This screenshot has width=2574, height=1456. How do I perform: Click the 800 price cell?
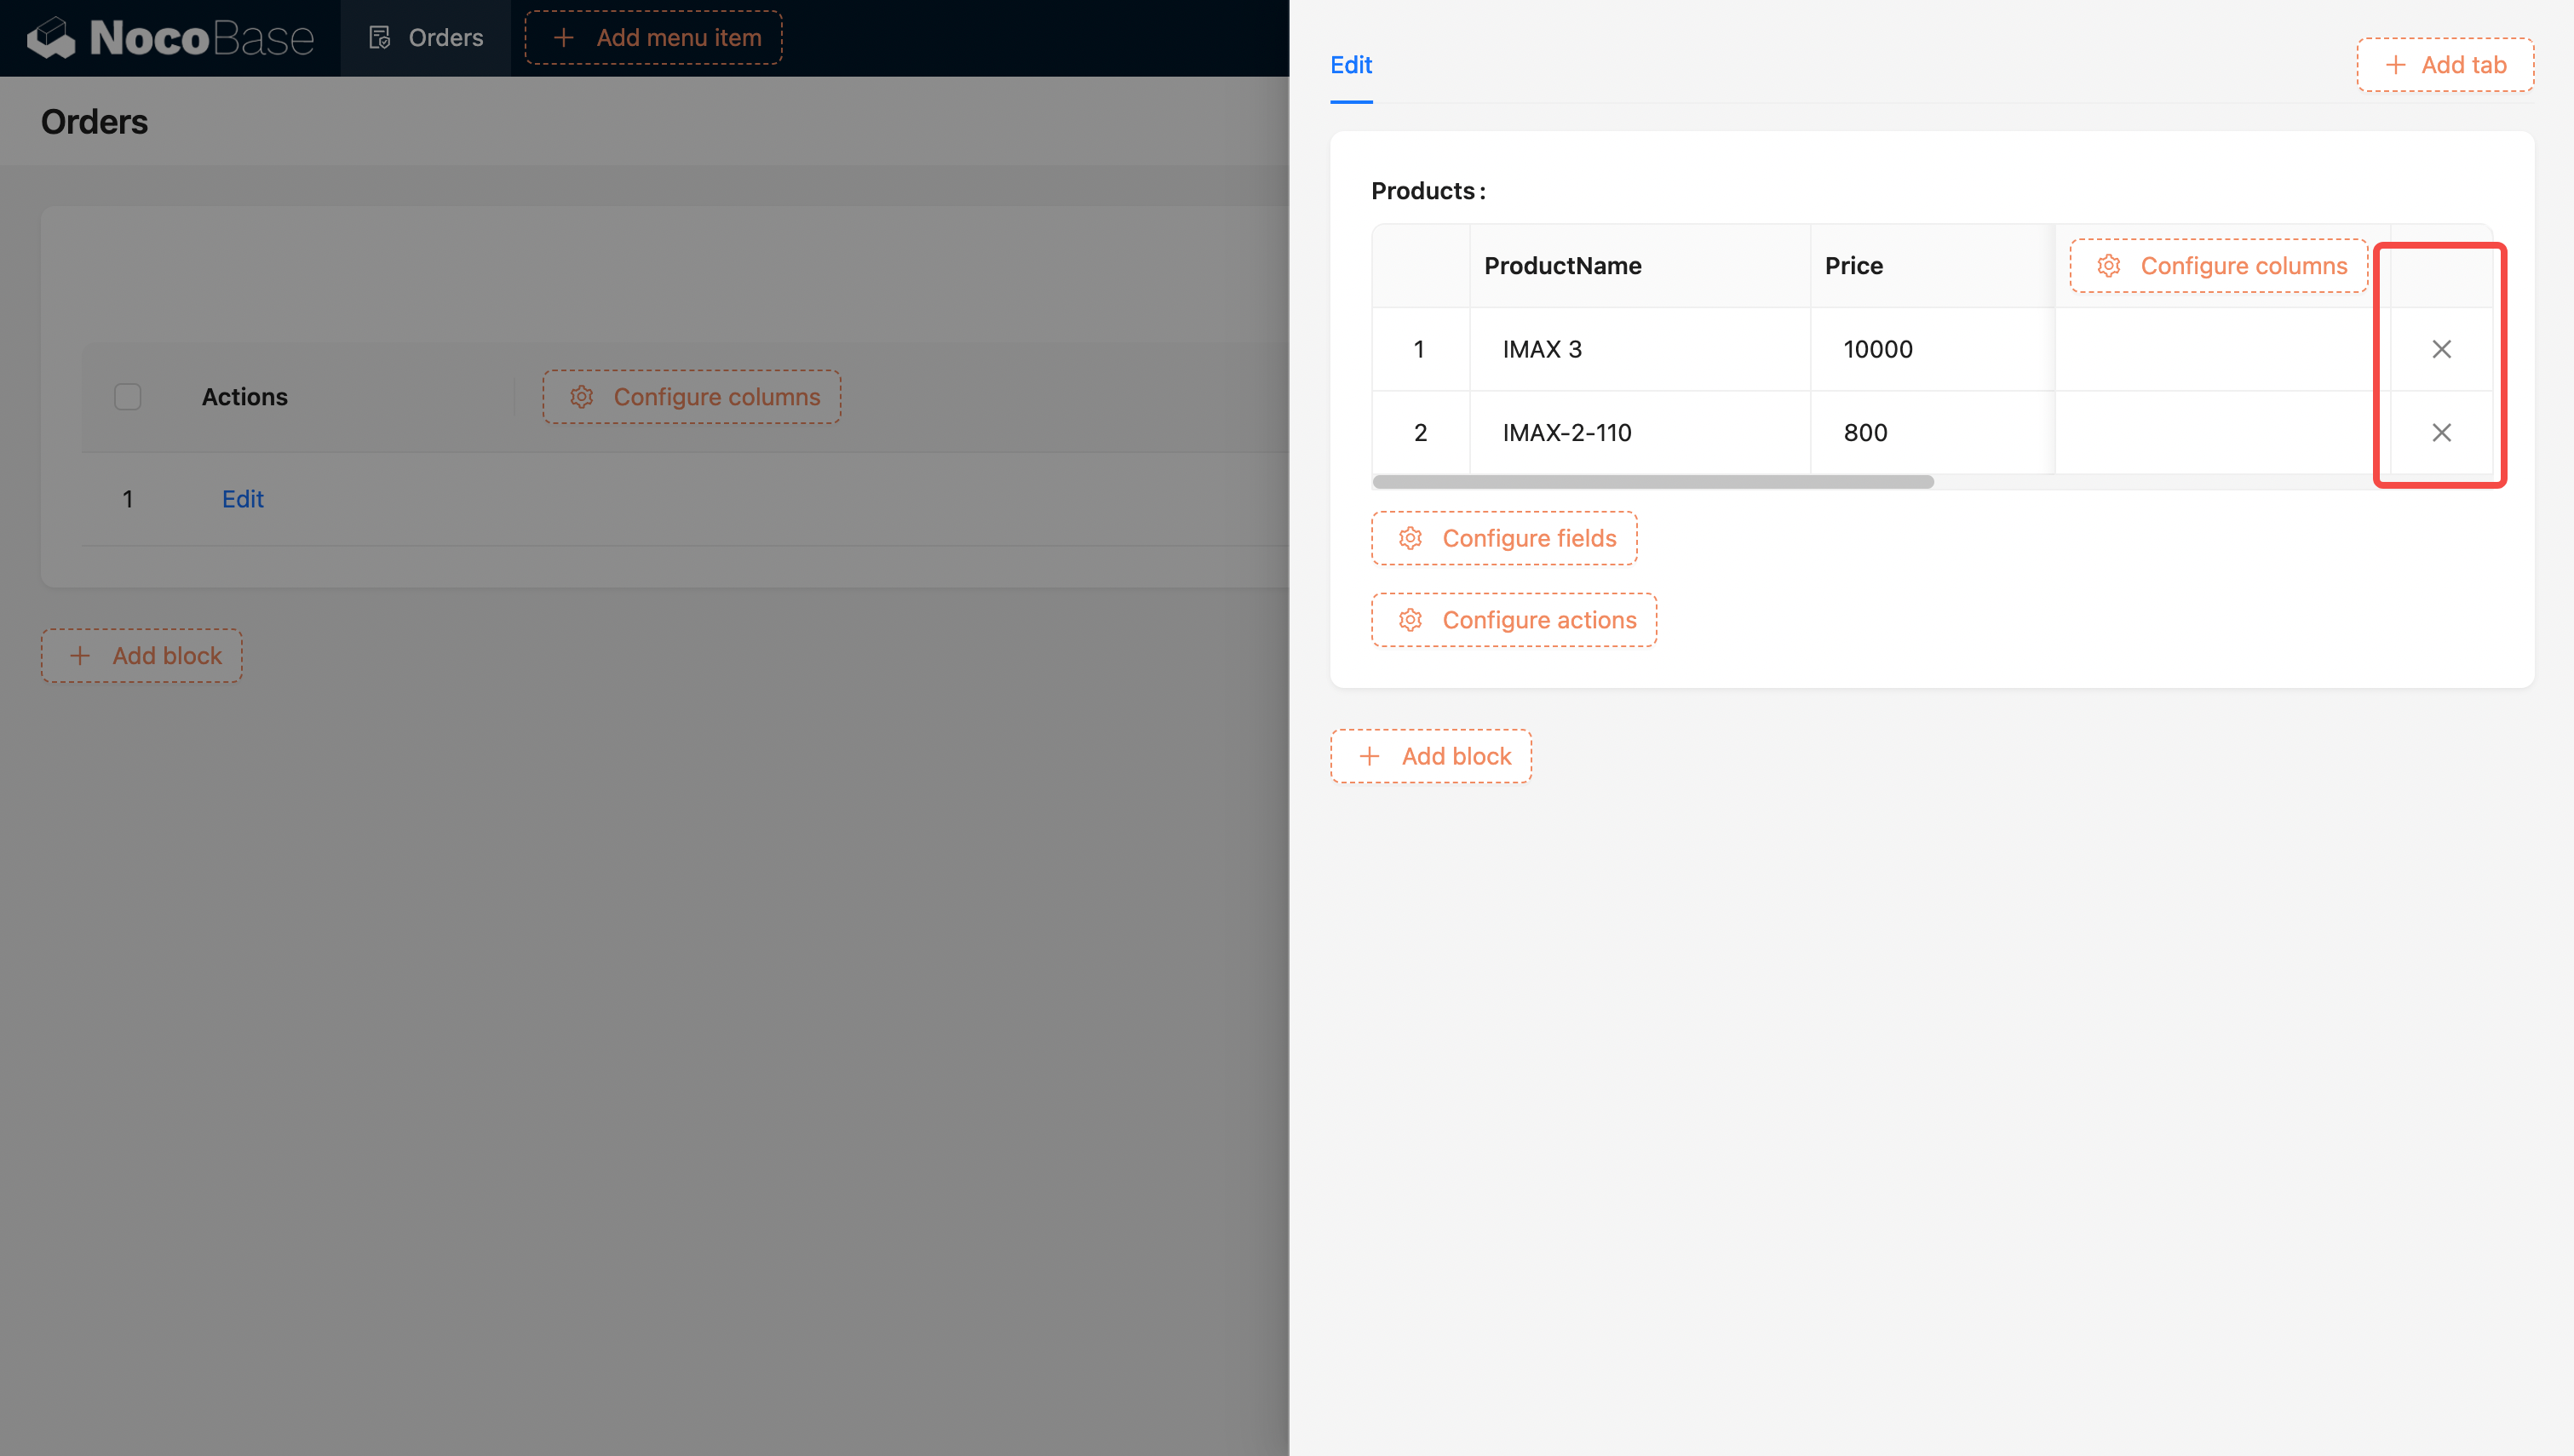[1865, 433]
